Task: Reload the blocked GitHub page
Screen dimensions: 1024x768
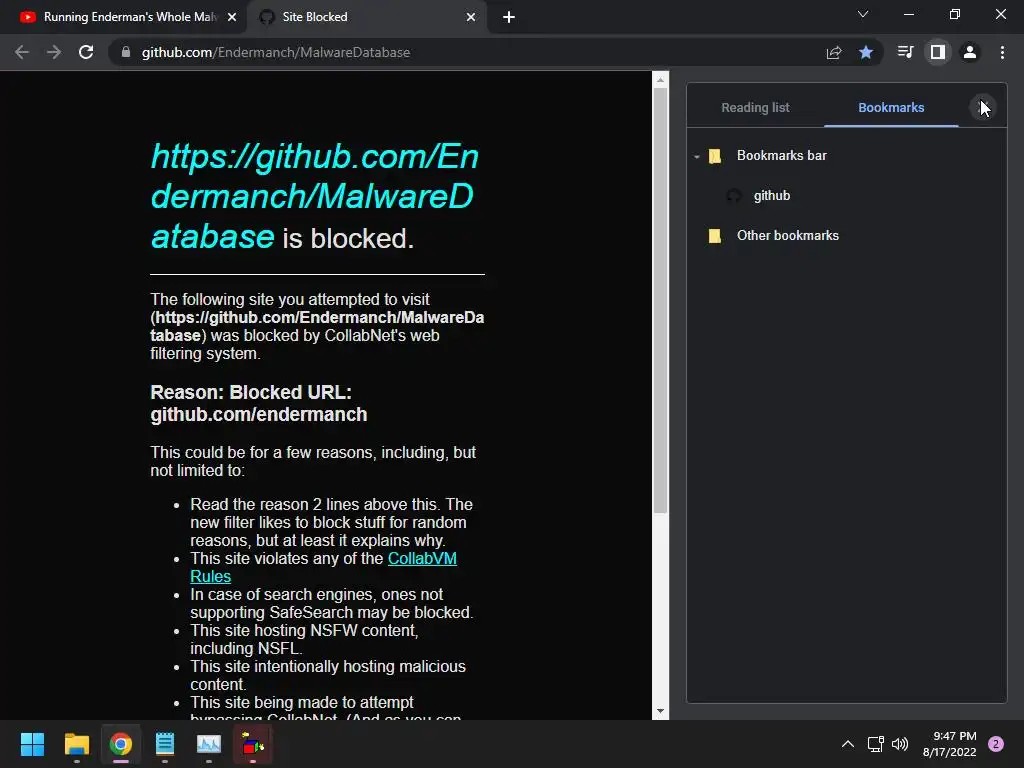Action: point(86,52)
